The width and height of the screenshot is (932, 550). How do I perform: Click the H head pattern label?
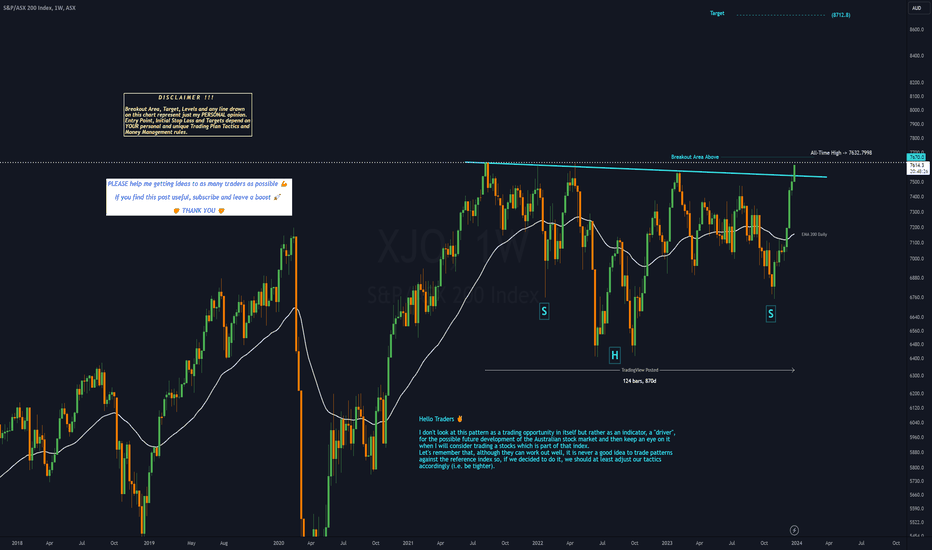(x=615, y=356)
